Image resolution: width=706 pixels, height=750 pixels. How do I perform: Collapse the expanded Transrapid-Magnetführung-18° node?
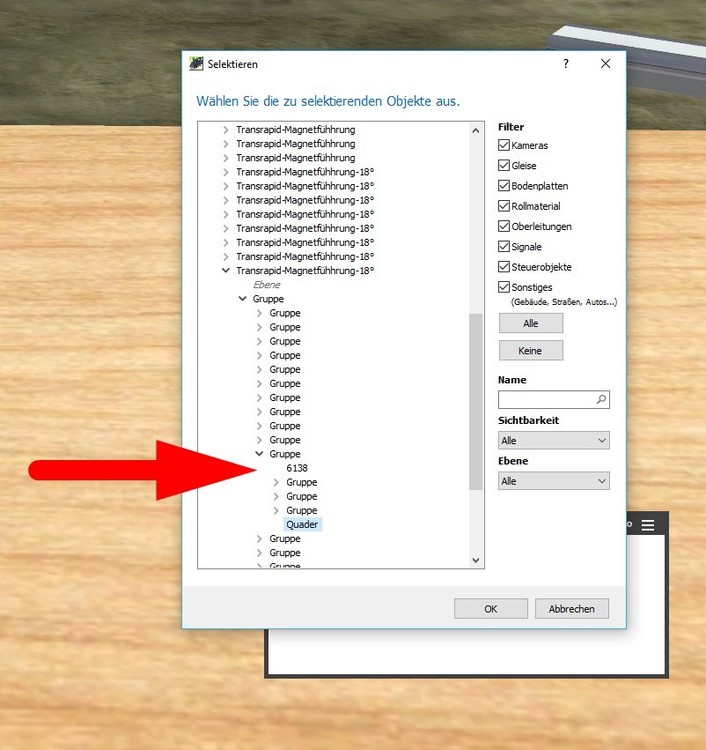pos(226,271)
